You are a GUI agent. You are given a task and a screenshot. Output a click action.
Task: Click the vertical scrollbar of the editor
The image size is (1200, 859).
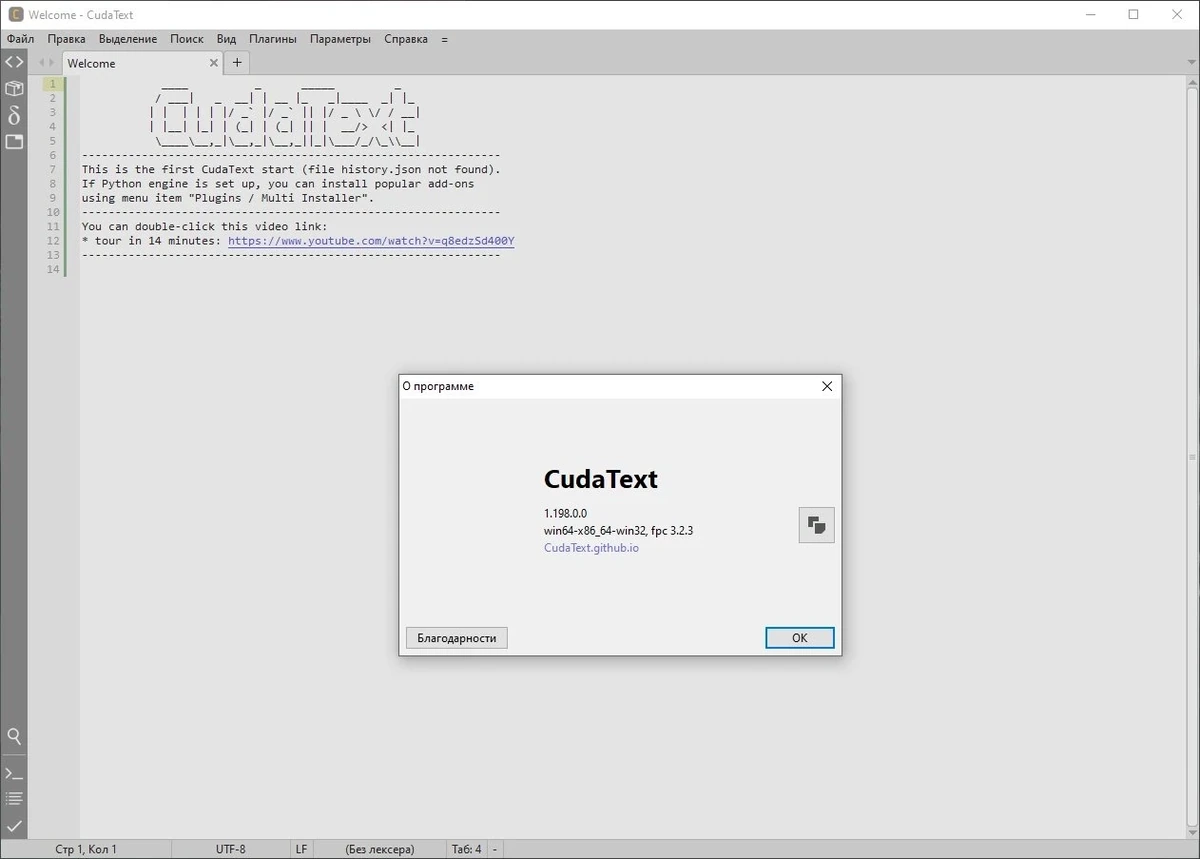[x=1192, y=456]
